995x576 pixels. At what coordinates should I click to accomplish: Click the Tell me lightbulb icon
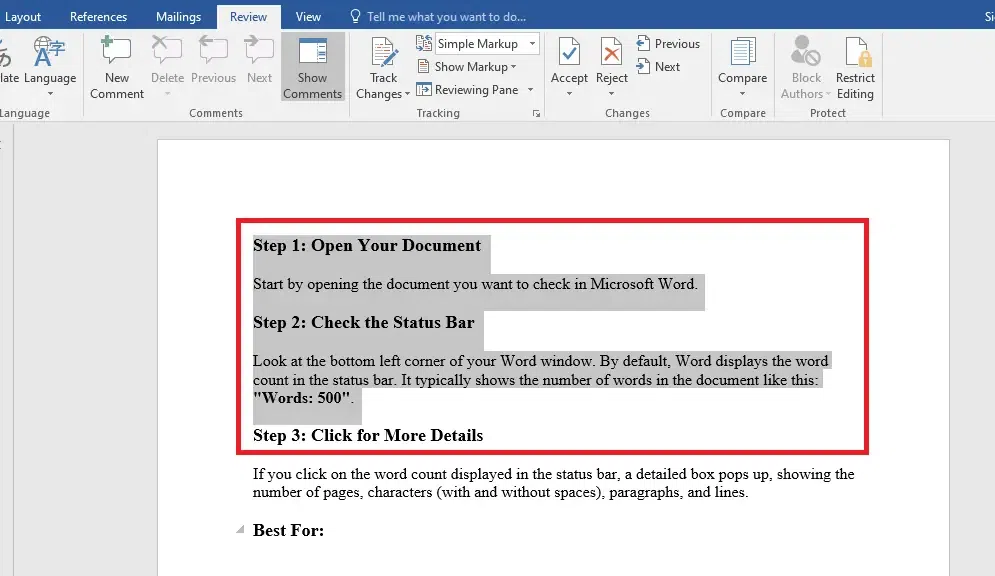click(355, 16)
